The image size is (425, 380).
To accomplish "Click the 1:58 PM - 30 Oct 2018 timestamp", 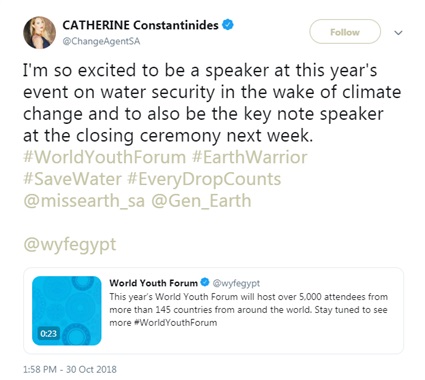I will coord(70,369).
